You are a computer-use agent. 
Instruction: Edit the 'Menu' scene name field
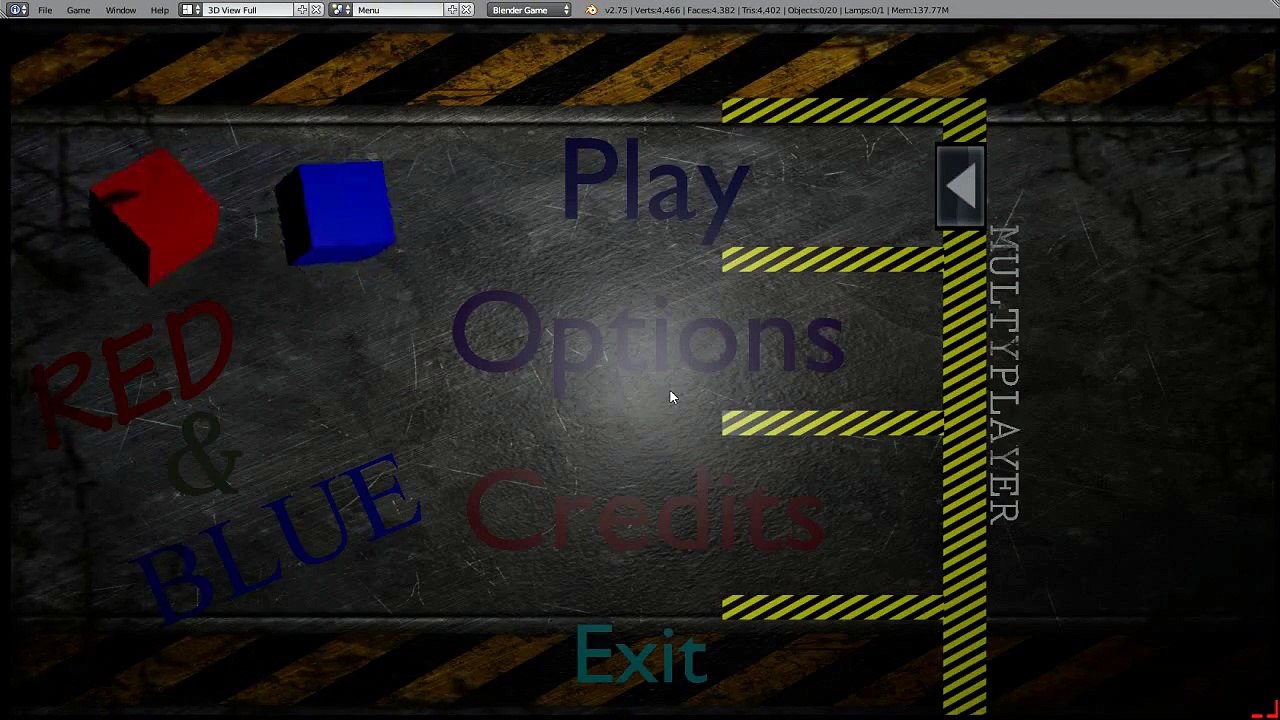pyautogui.click(x=399, y=10)
